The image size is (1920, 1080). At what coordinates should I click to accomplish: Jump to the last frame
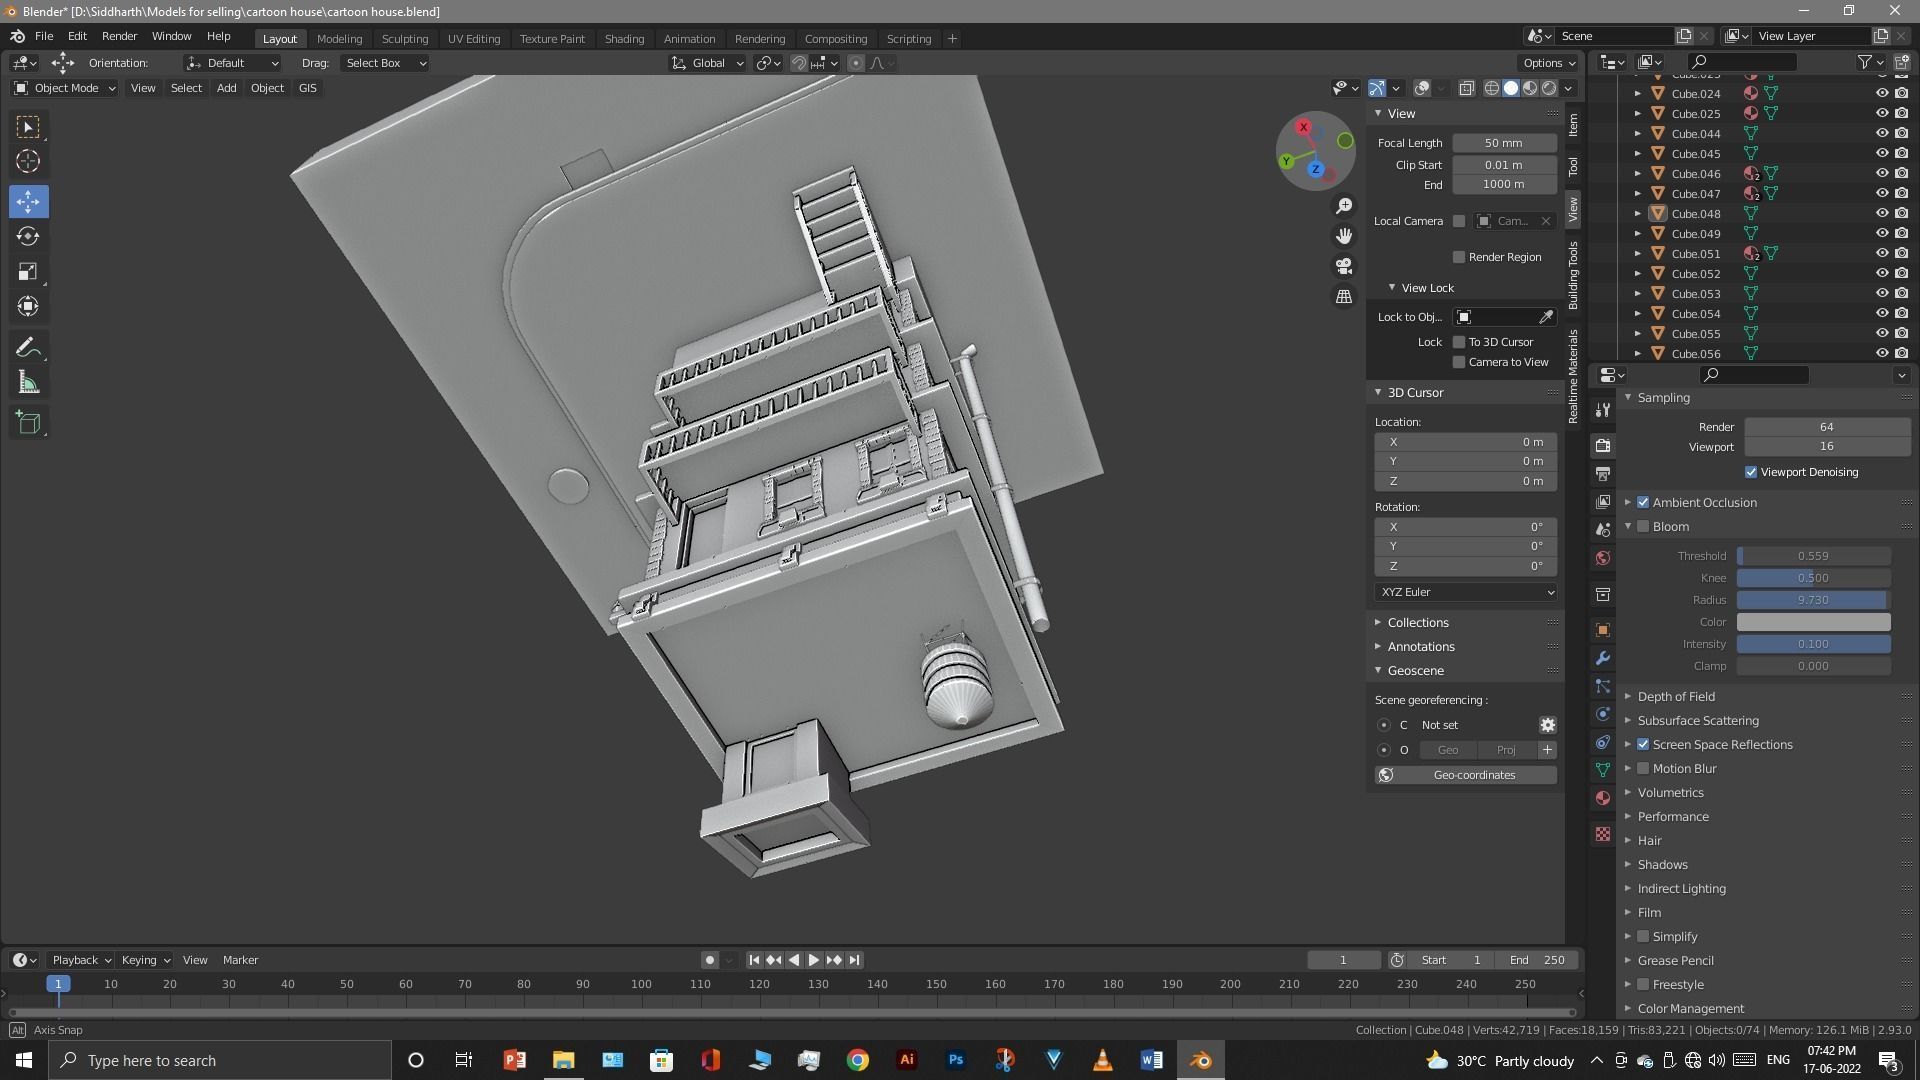(x=854, y=960)
